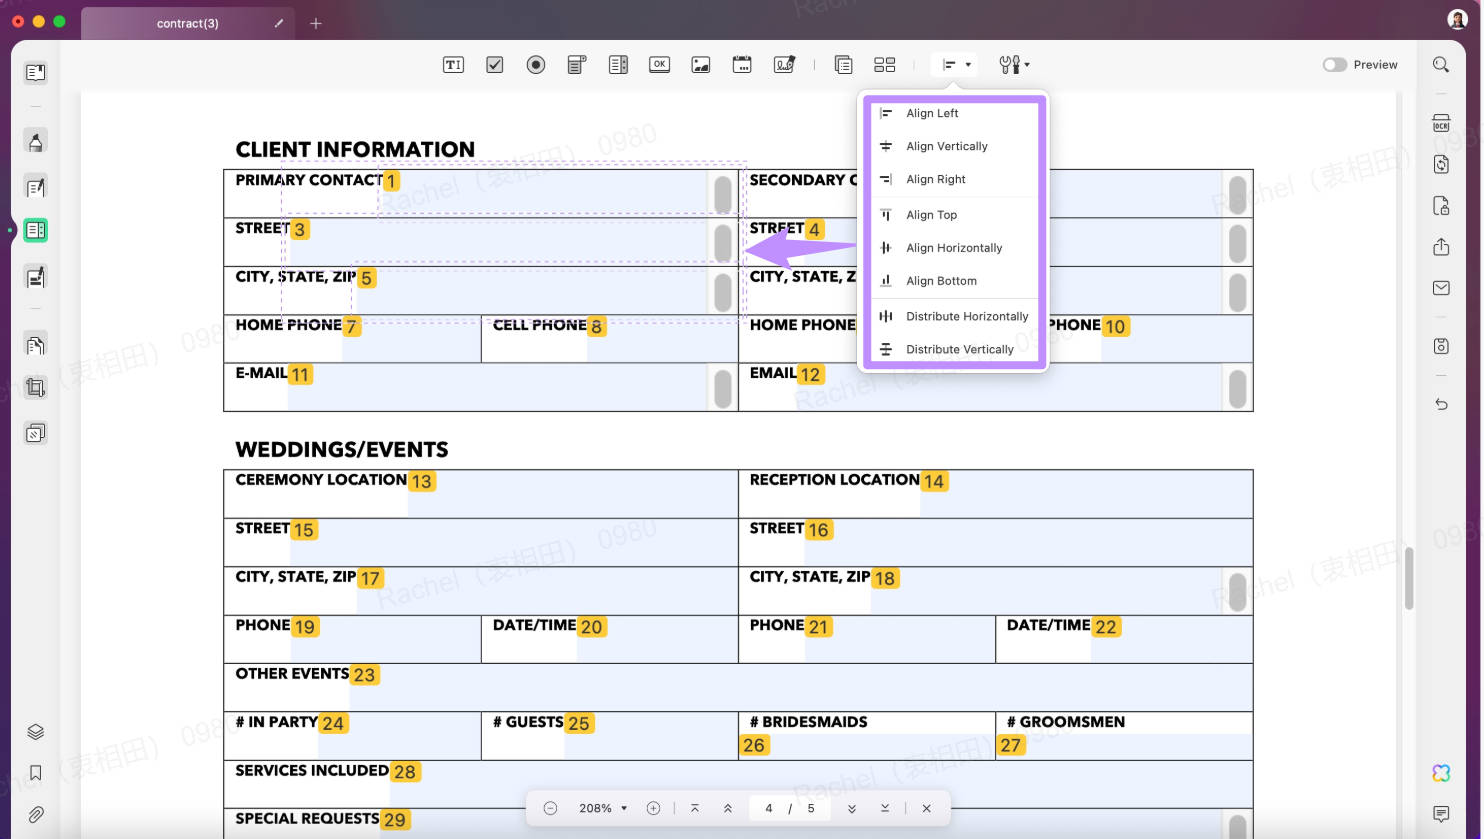Jump to the first page
The image size is (1484, 839).
695,808
